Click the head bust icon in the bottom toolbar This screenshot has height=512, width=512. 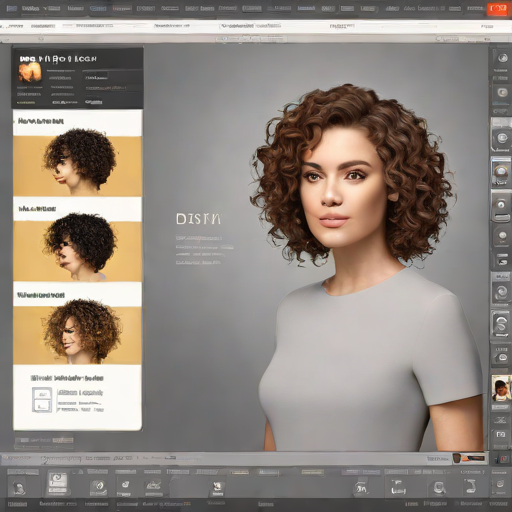[x=19, y=488]
